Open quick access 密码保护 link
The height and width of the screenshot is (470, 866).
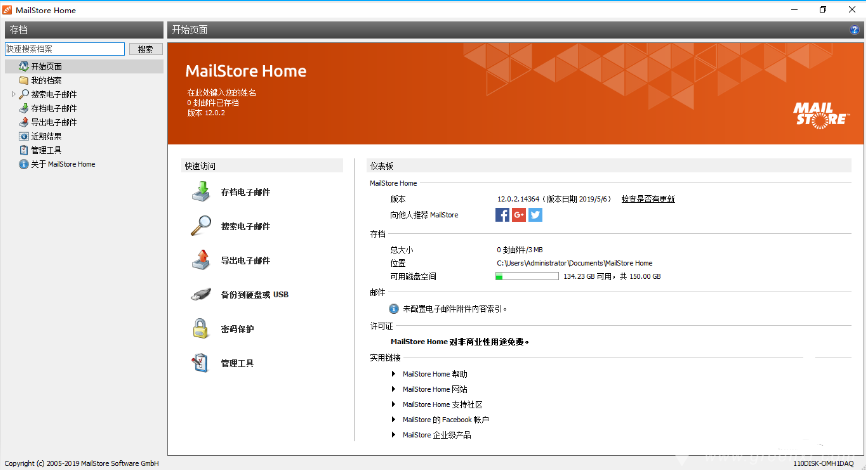(x=237, y=329)
